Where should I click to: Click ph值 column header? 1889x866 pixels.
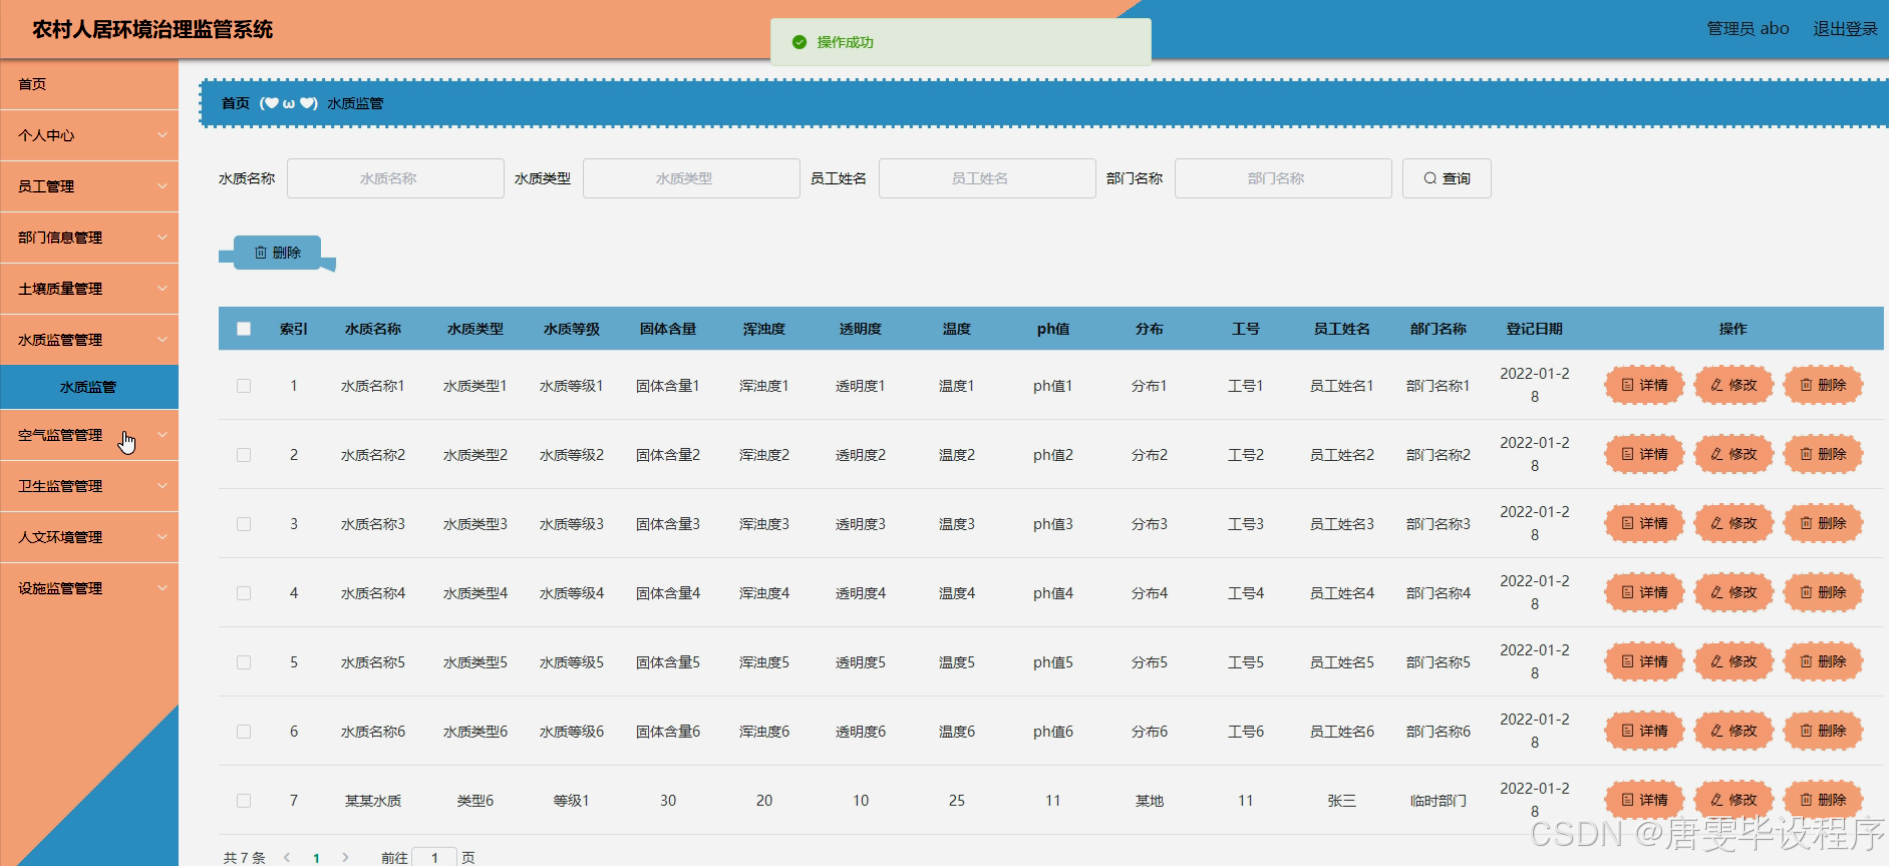(1053, 328)
